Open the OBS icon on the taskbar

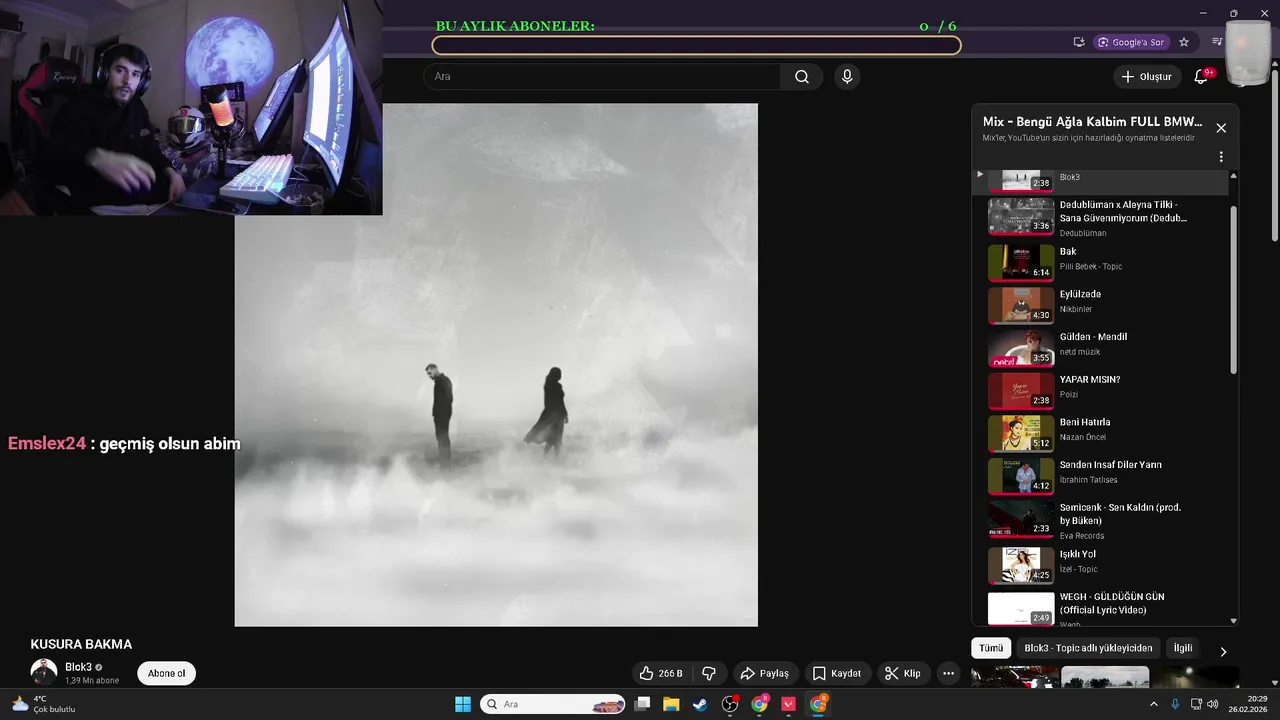pos(730,704)
